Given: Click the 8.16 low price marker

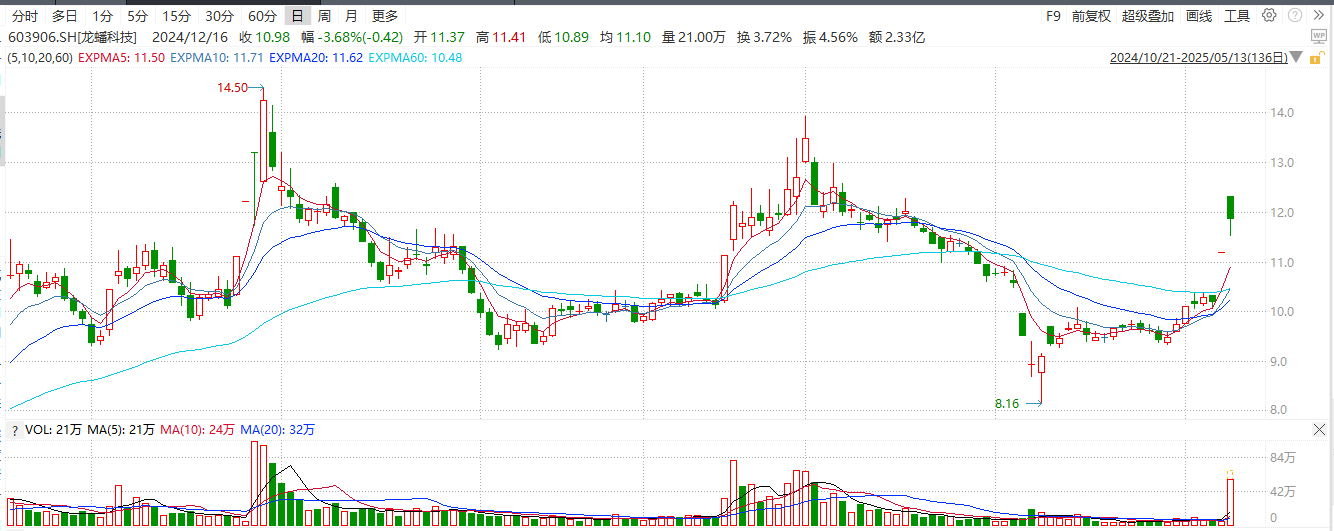Looking at the screenshot, I should 1006,403.
